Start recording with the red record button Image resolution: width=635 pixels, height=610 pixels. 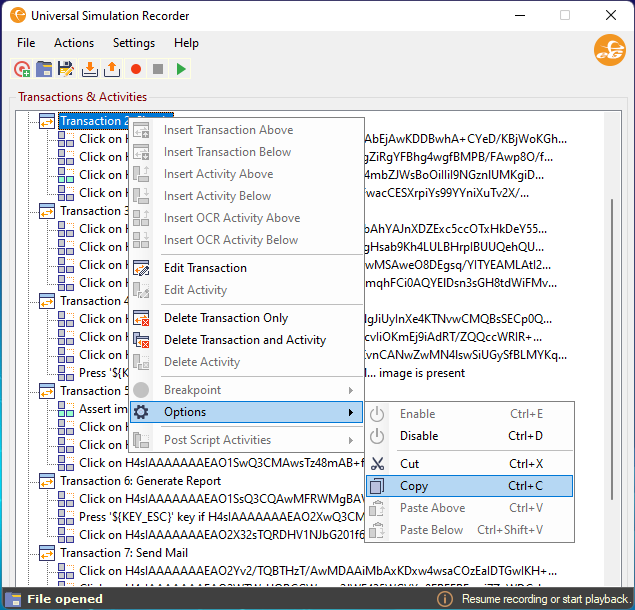tap(135, 69)
